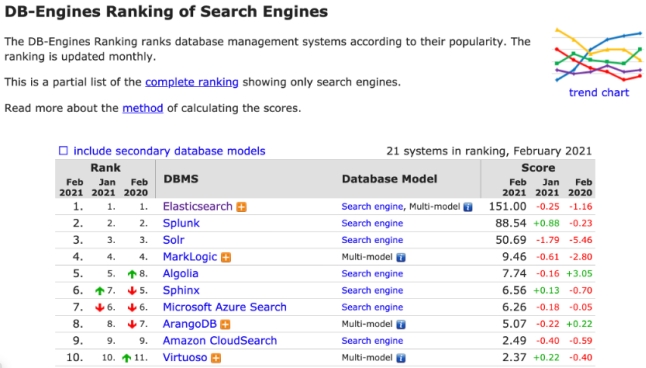
Task: Click the Search engine link in the Algolia row
Action: point(372,274)
